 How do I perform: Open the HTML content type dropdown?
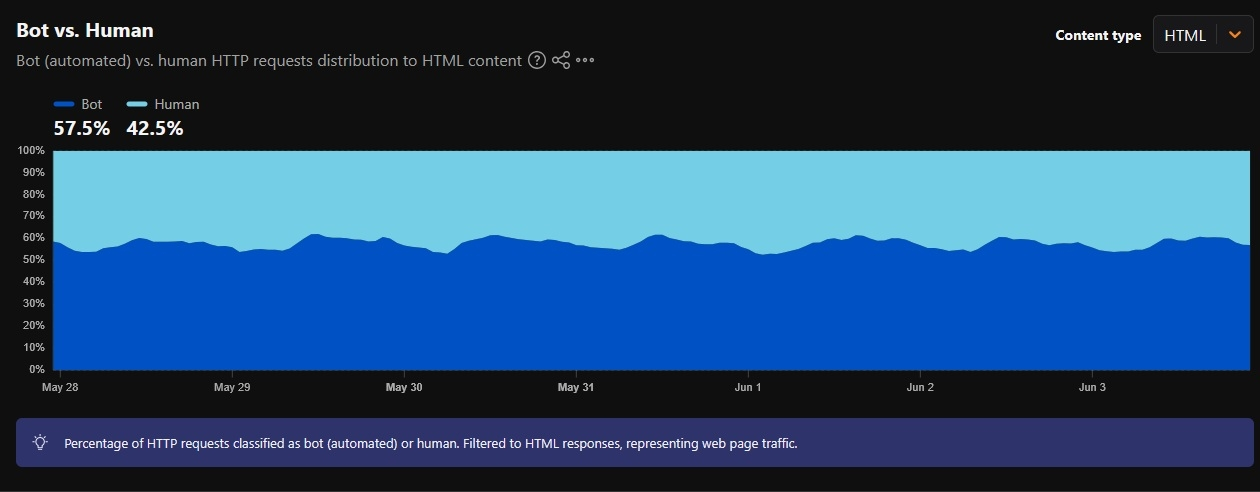[x=1203, y=35]
